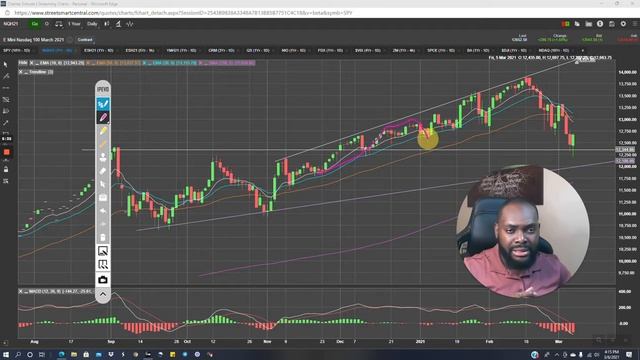Select the horizontal line tool in sidebar

pyautogui.click(x=6, y=88)
